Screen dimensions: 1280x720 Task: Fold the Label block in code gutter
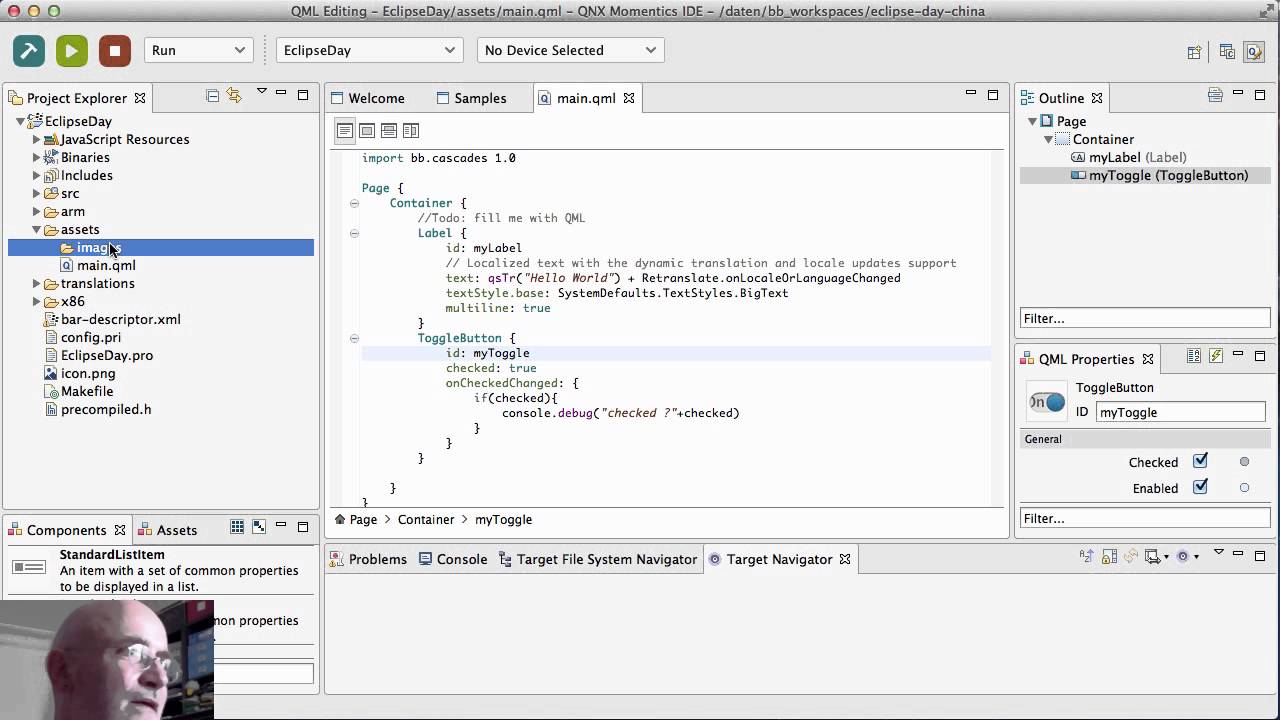354,233
